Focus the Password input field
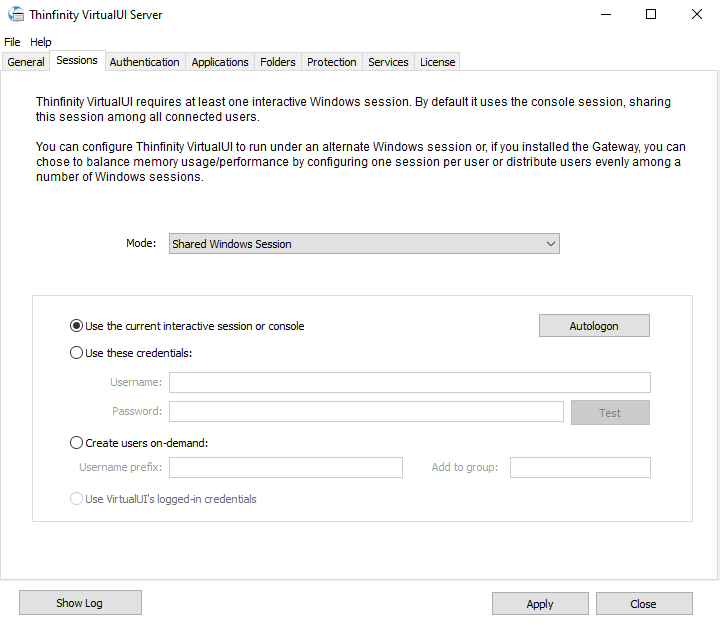This screenshot has width=720, height=628. (366, 411)
